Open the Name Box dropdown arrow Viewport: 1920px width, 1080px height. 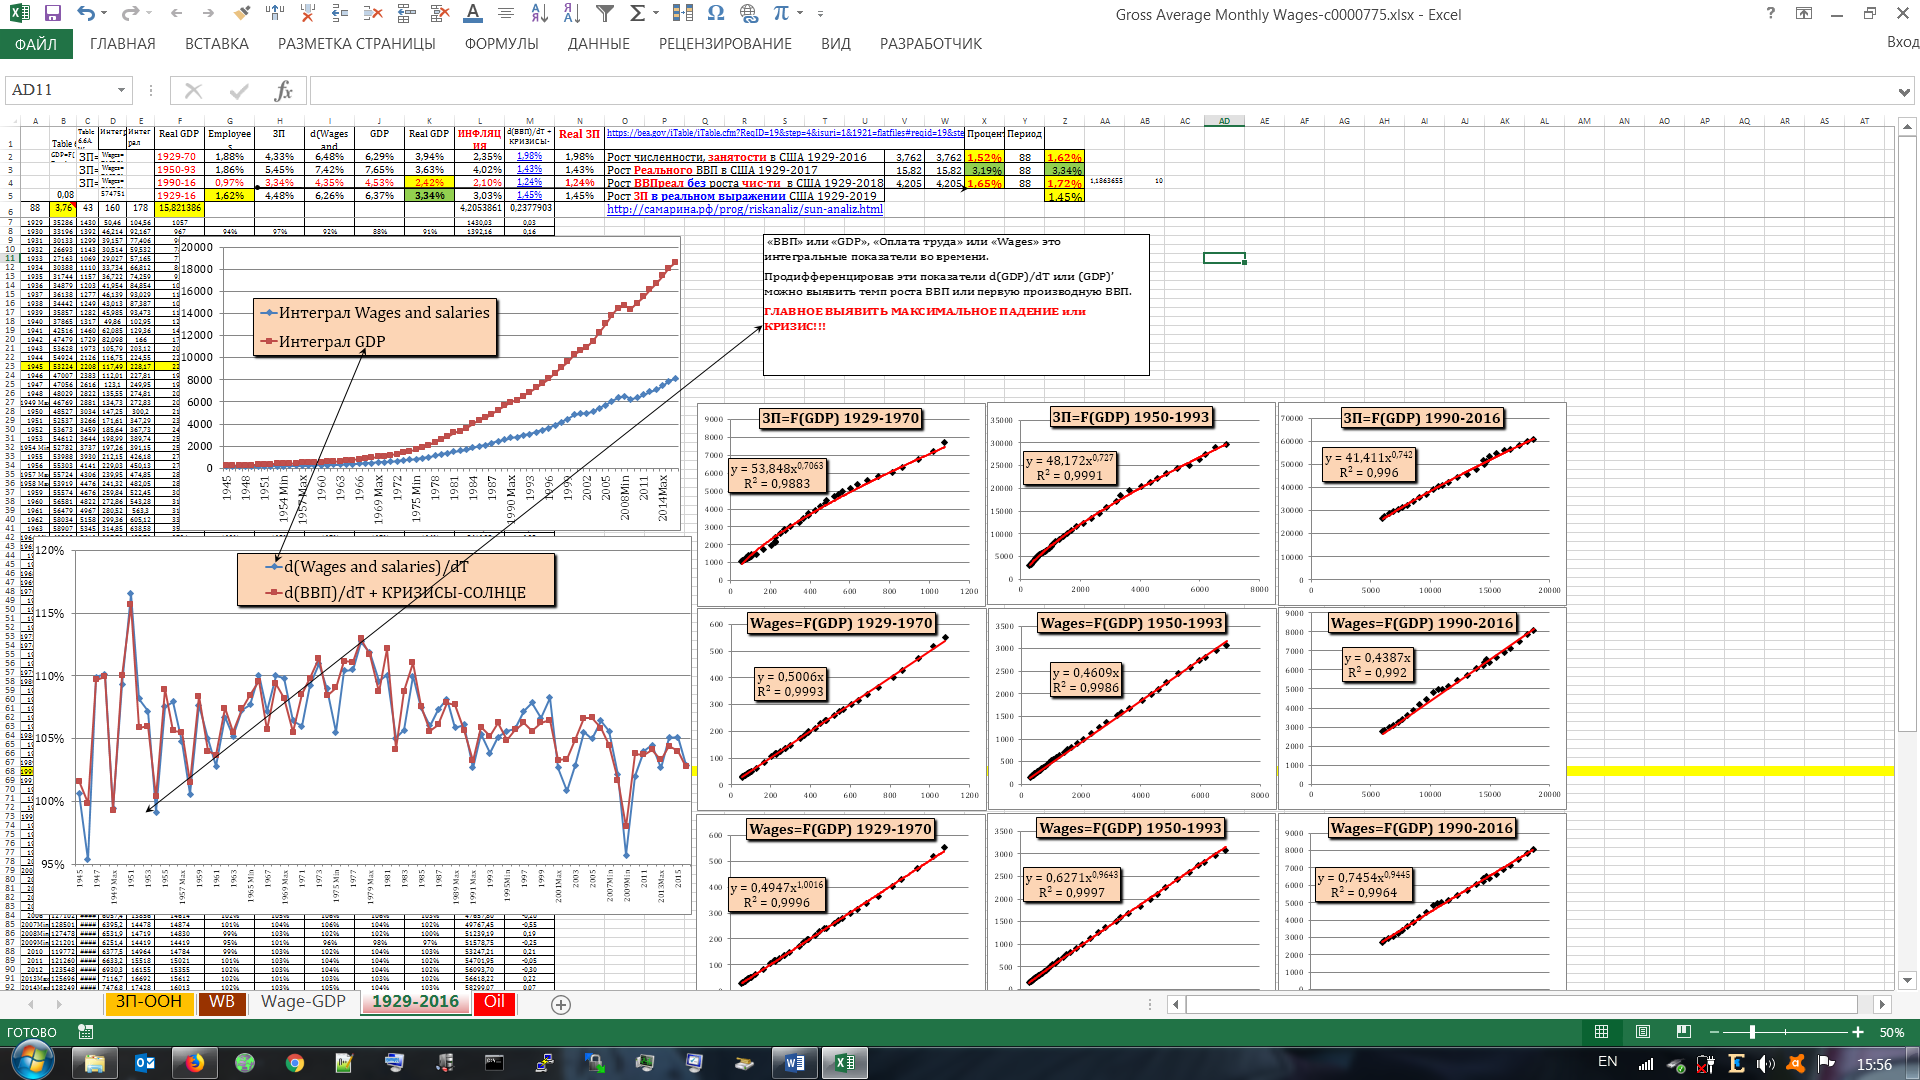121,91
